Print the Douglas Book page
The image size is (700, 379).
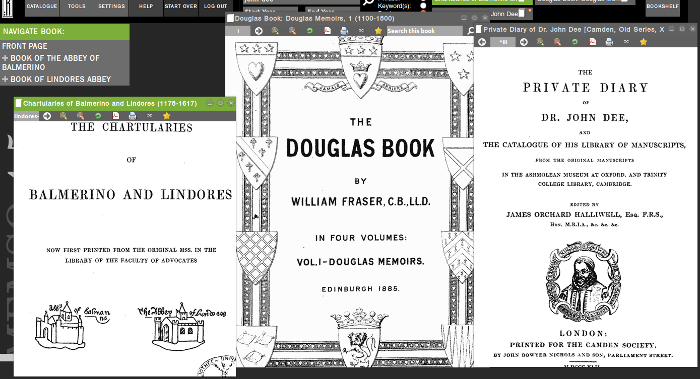click(x=344, y=31)
